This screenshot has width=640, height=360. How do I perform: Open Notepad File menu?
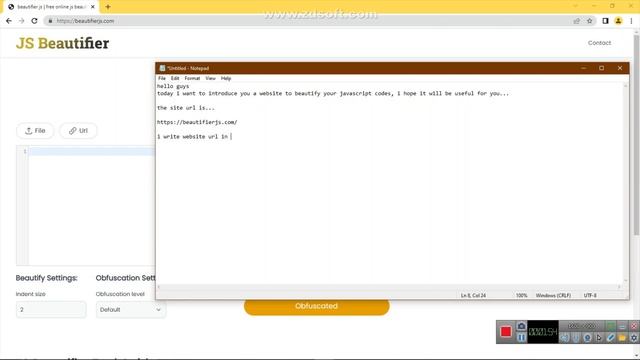click(x=162, y=78)
